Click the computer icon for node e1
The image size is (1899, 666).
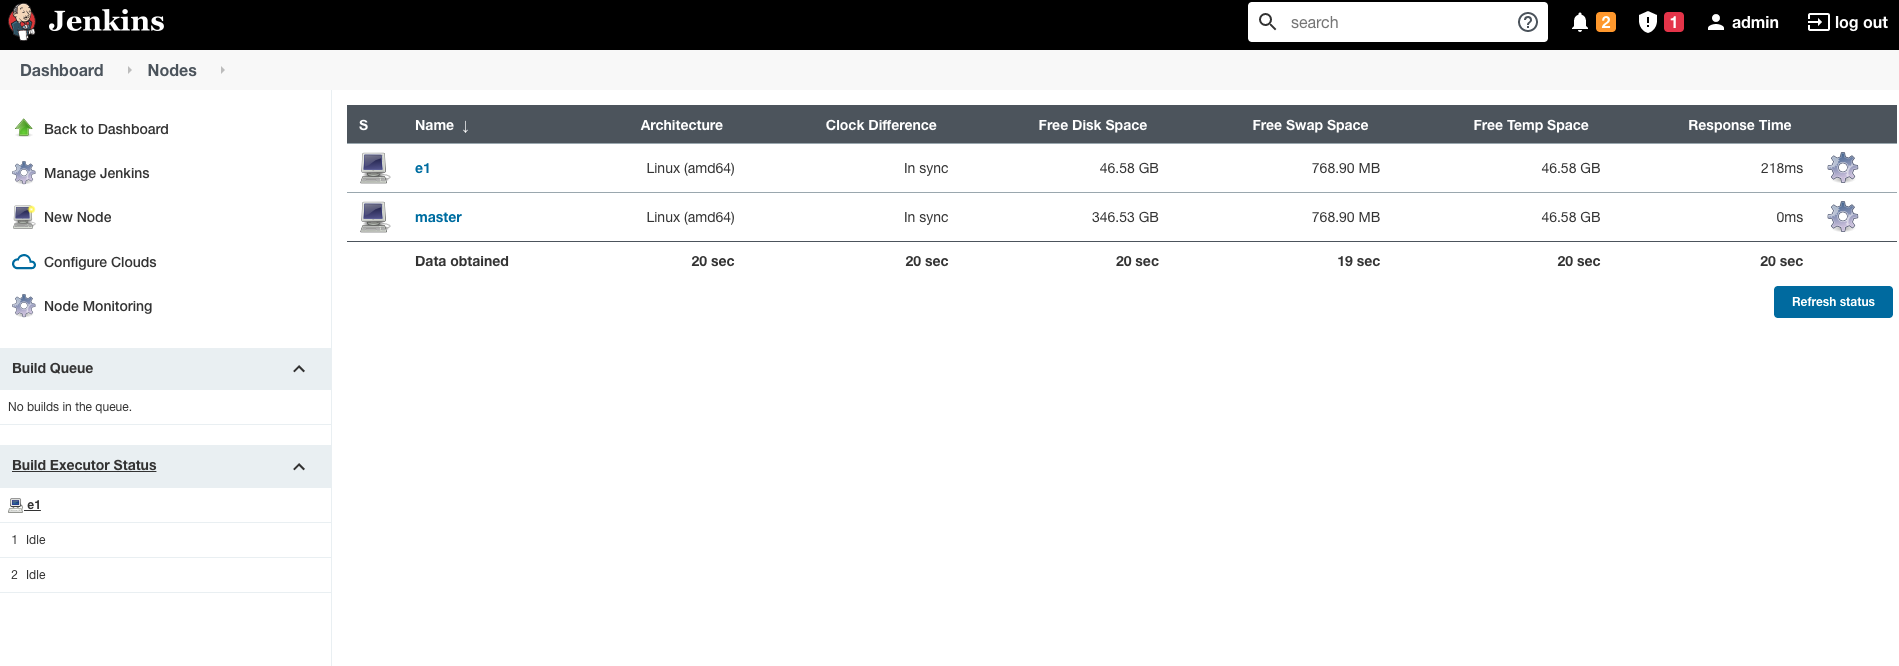click(374, 168)
